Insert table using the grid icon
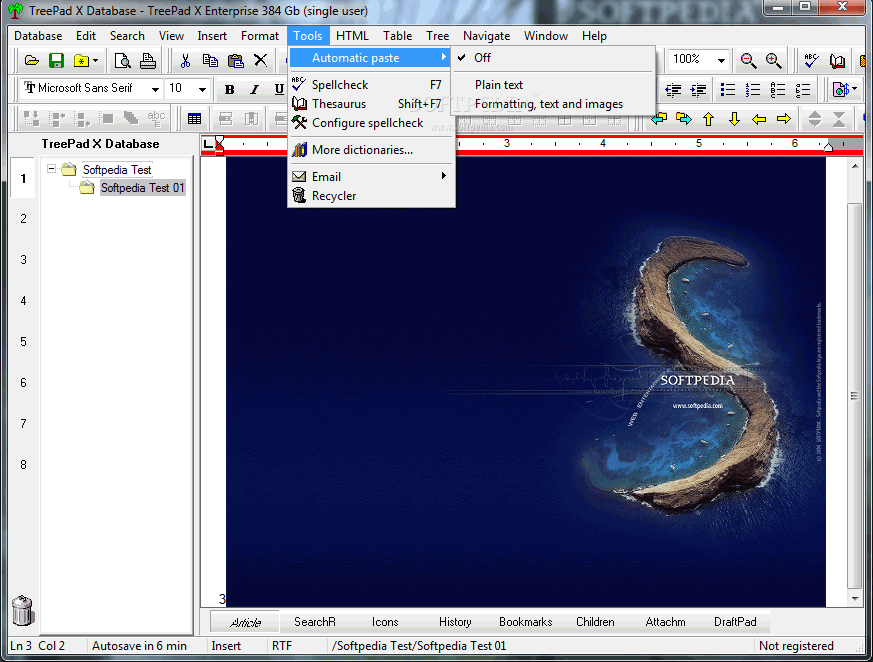 pos(194,119)
